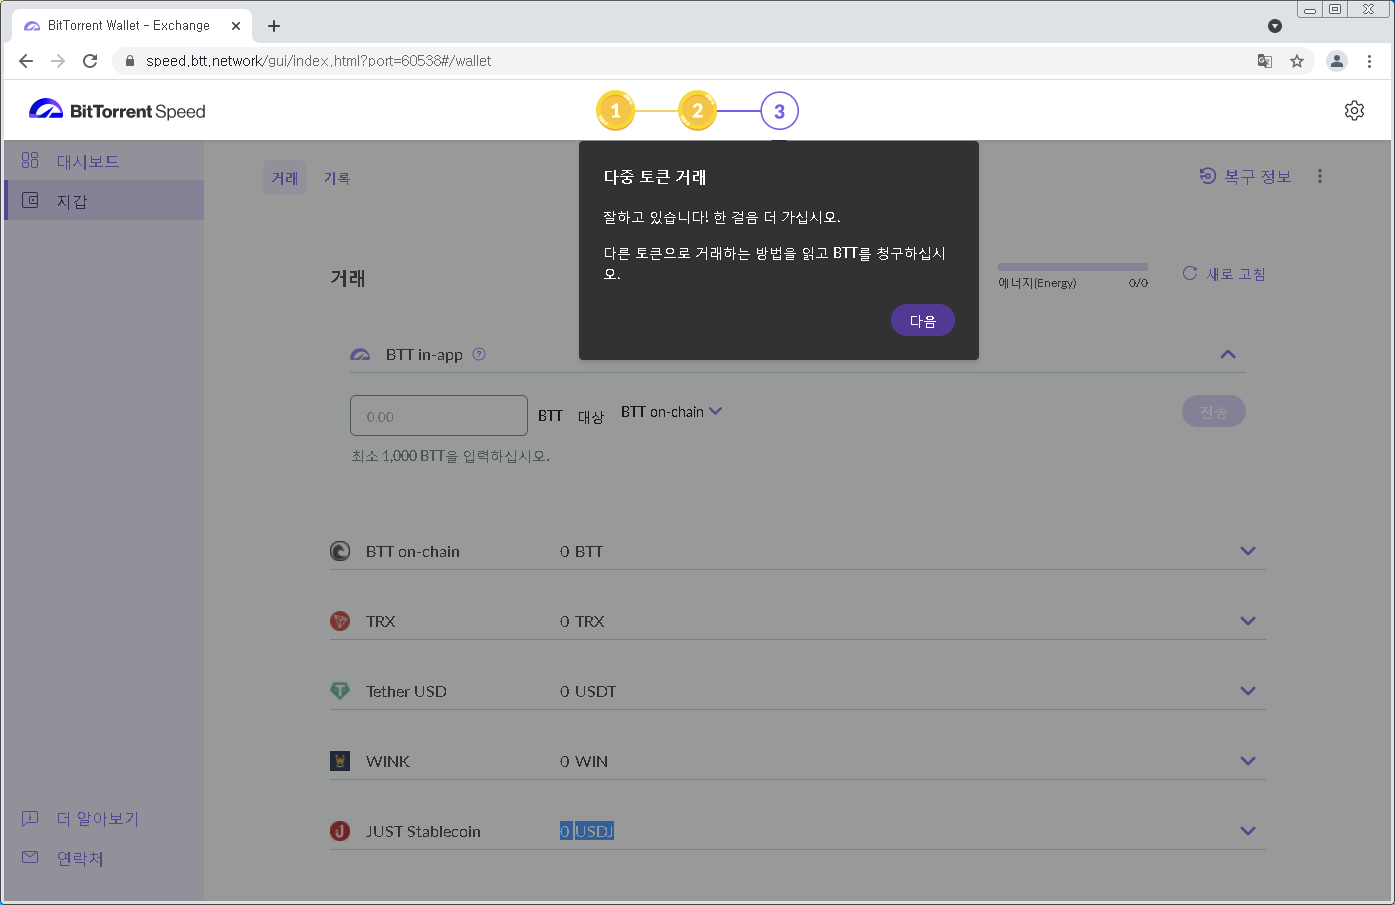Click the BitTorrent Speed logo
The image size is (1395, 905).
click(x=117, y=110)
